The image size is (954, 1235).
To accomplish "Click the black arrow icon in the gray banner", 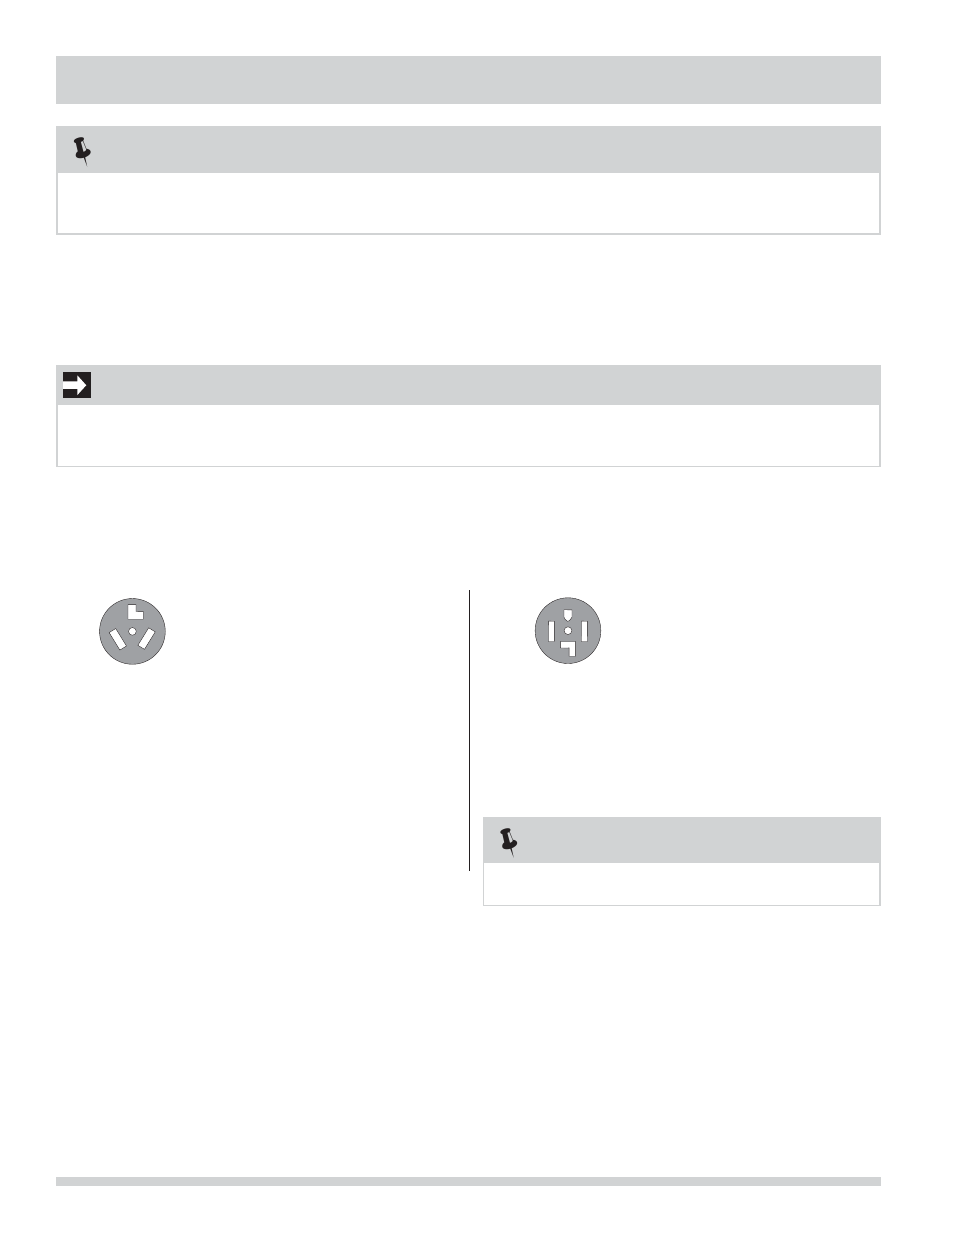I will pos(77,385).
